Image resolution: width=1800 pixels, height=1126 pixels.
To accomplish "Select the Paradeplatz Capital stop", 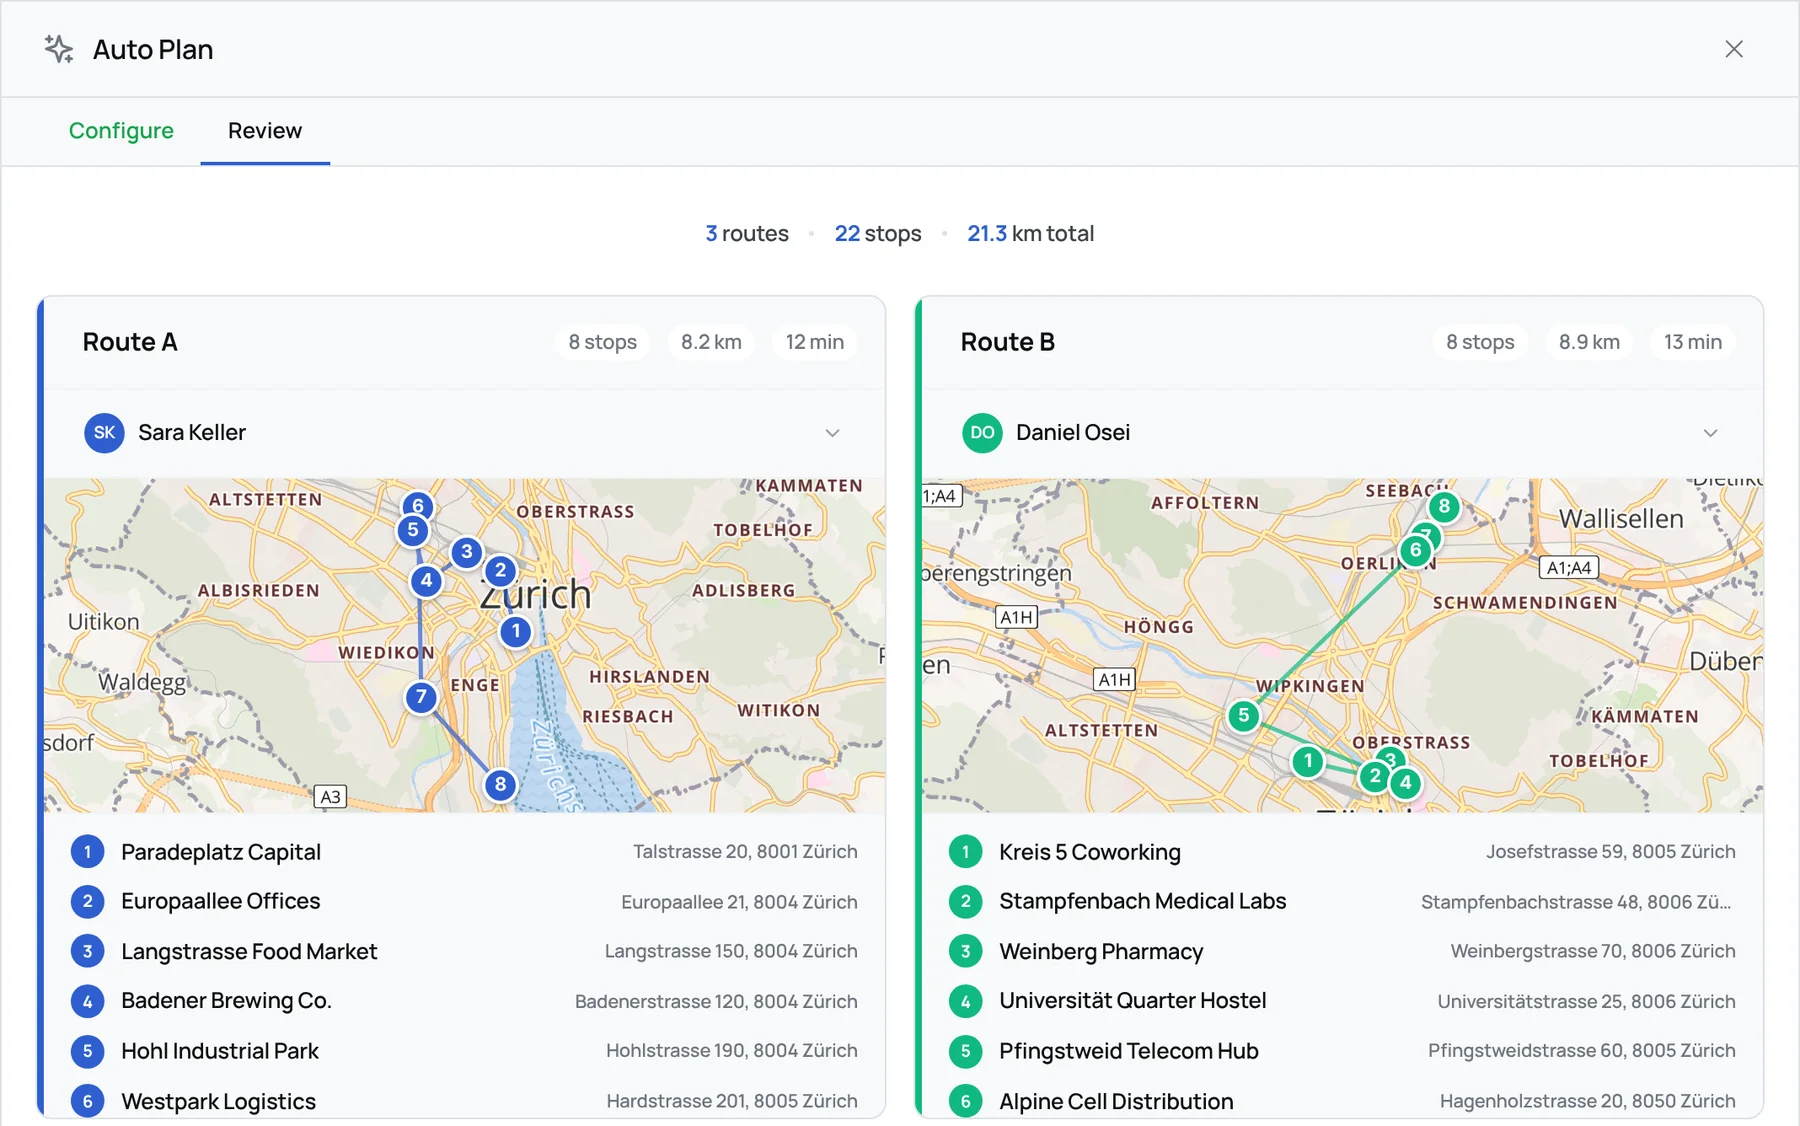I will (x=464, y=852).
